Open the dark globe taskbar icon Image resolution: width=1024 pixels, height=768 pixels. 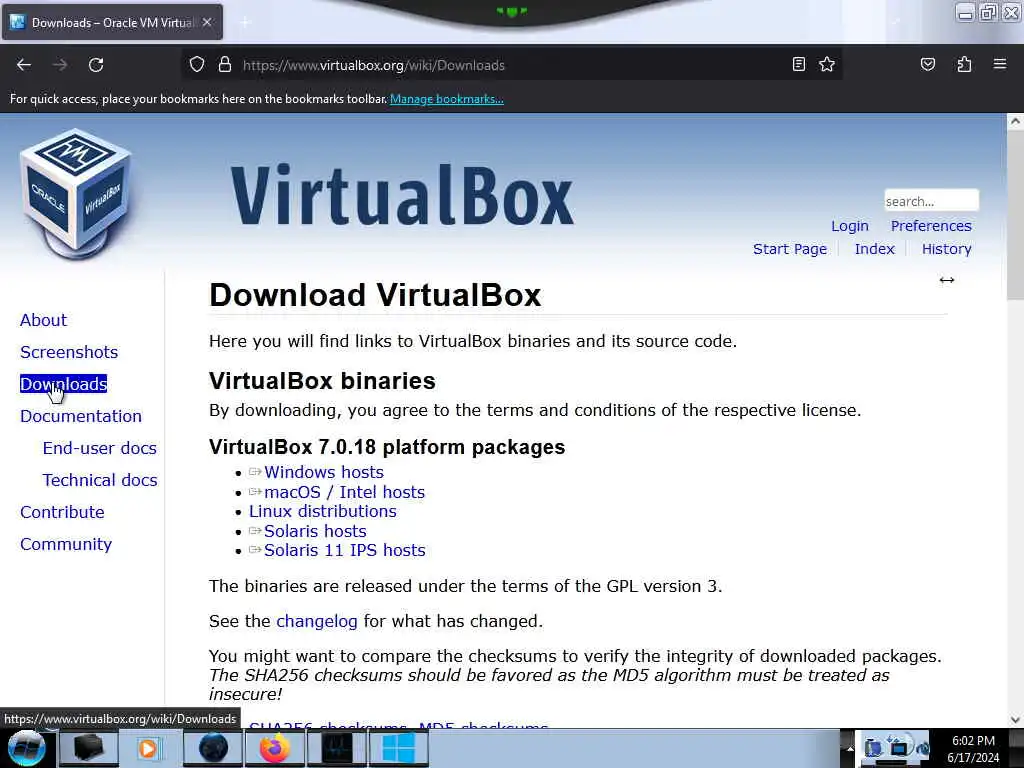click(213, 748)
